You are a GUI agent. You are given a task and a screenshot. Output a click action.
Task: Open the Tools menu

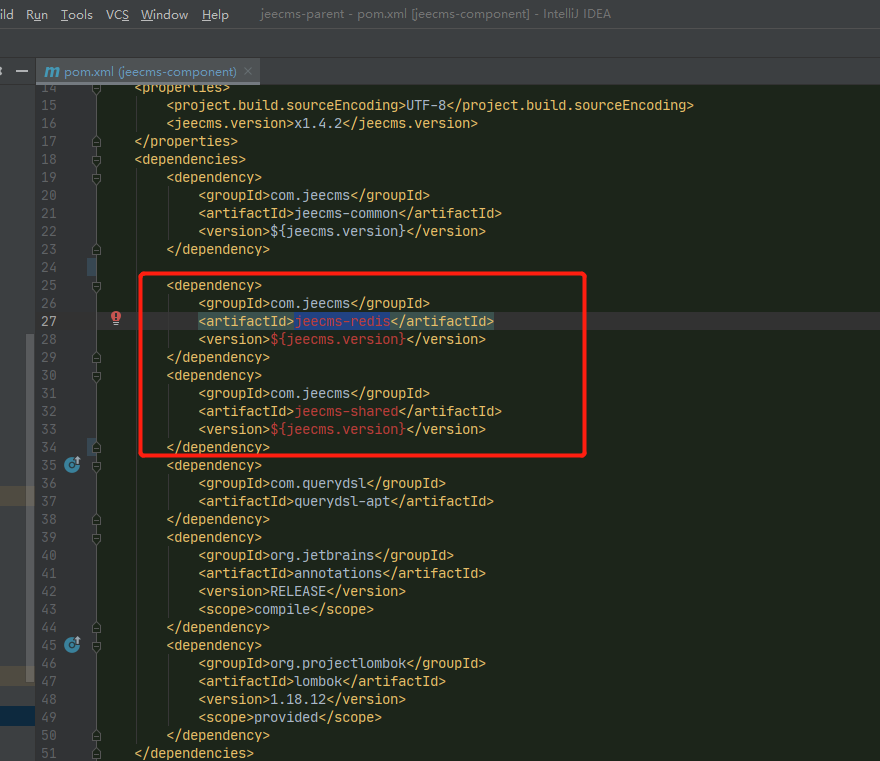pyautogui.click(x=76, y=15)
